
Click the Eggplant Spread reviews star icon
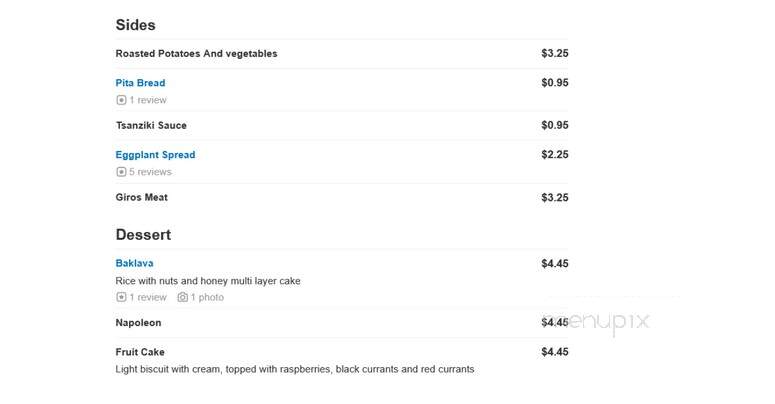pyautogui.click(x=121, y=172)
